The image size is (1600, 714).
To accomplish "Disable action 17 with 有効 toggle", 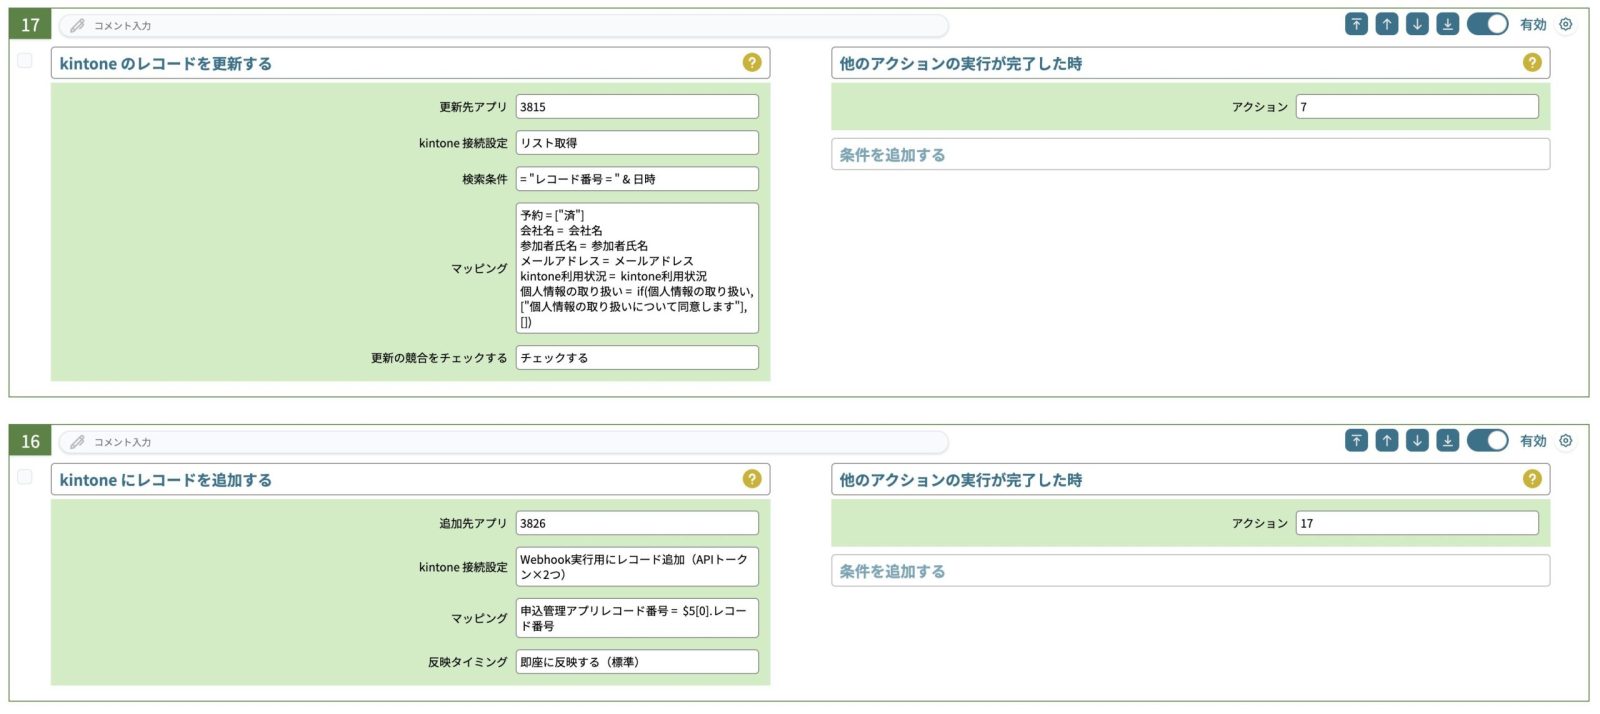I will (1487, 25).
